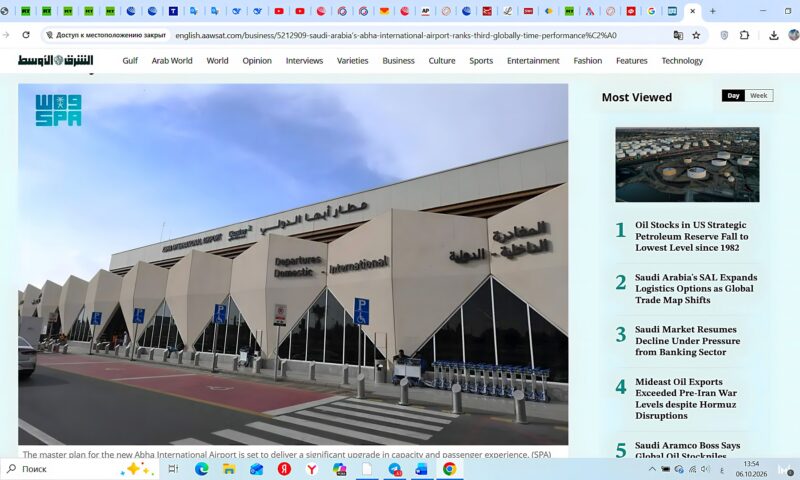Screen dimensions: 800x480
Task: Open 'Saudi Aramco Boss Says' article
Action: 687,450
